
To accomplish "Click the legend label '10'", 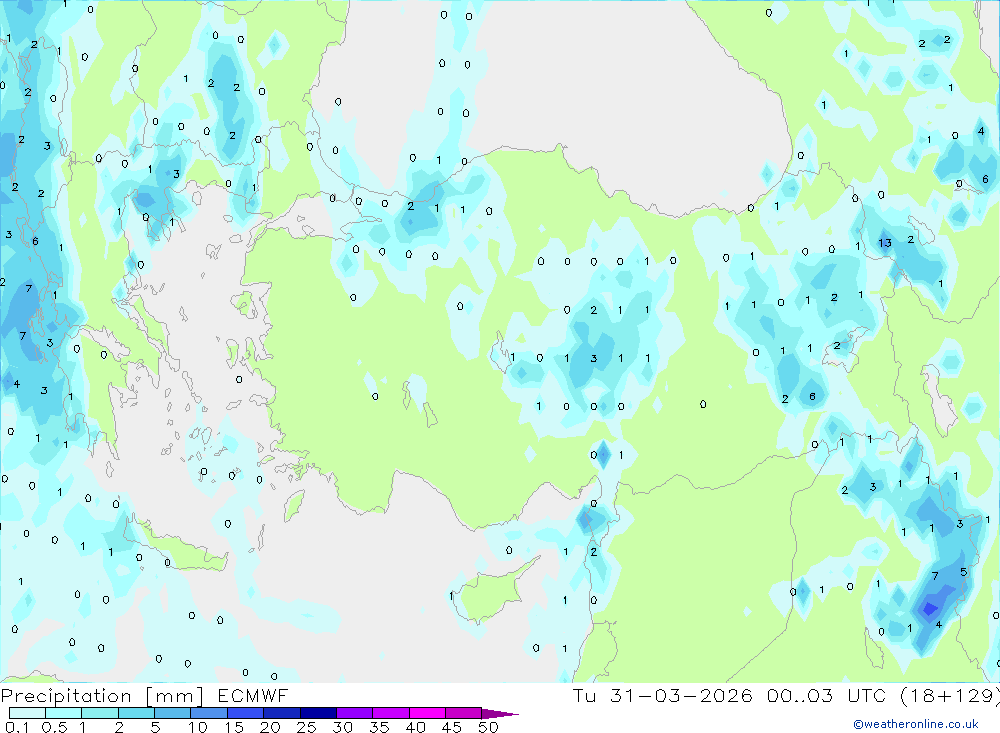I will [x=198, y=727].
